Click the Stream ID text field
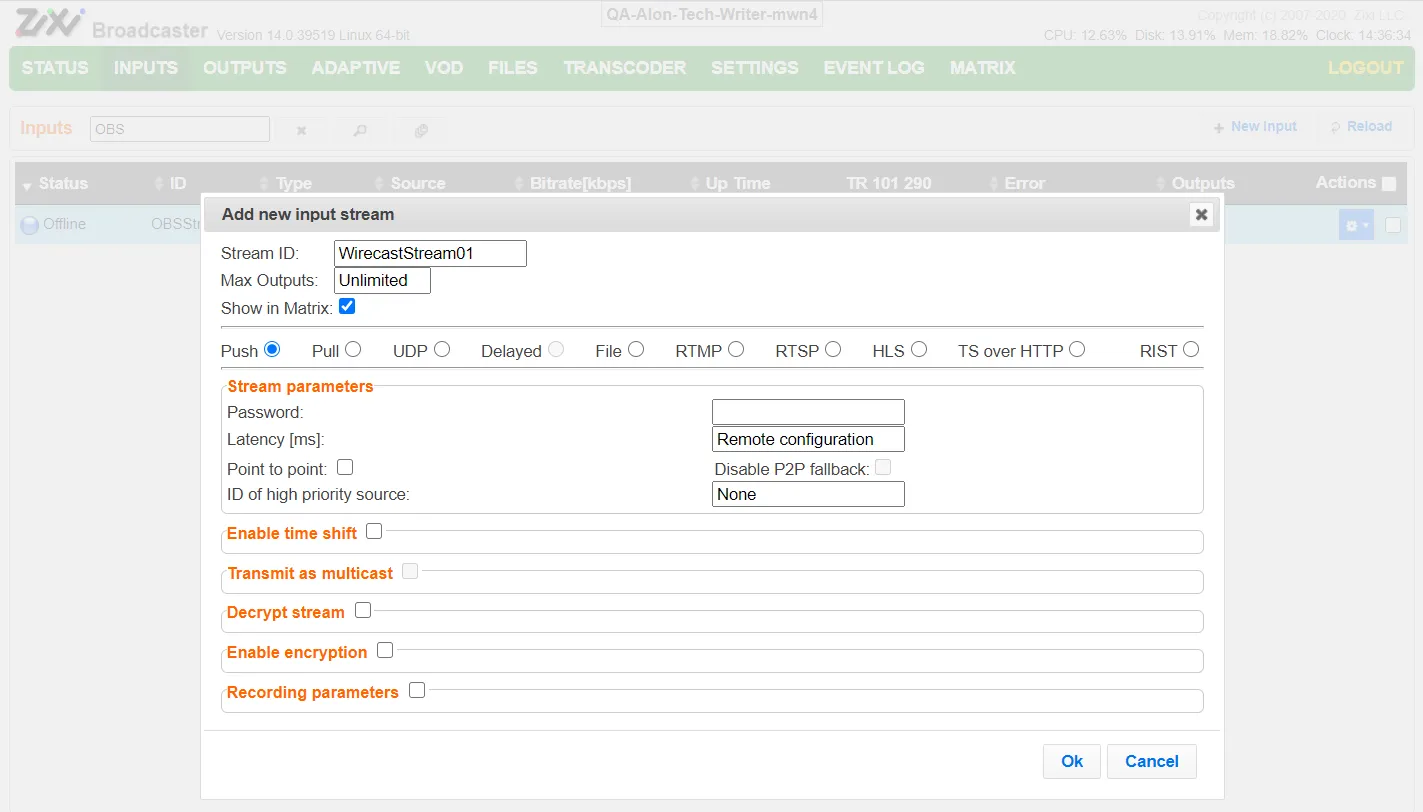This screenshot has height=812, width=1423. pyautogui.click(x=430, y=253)
